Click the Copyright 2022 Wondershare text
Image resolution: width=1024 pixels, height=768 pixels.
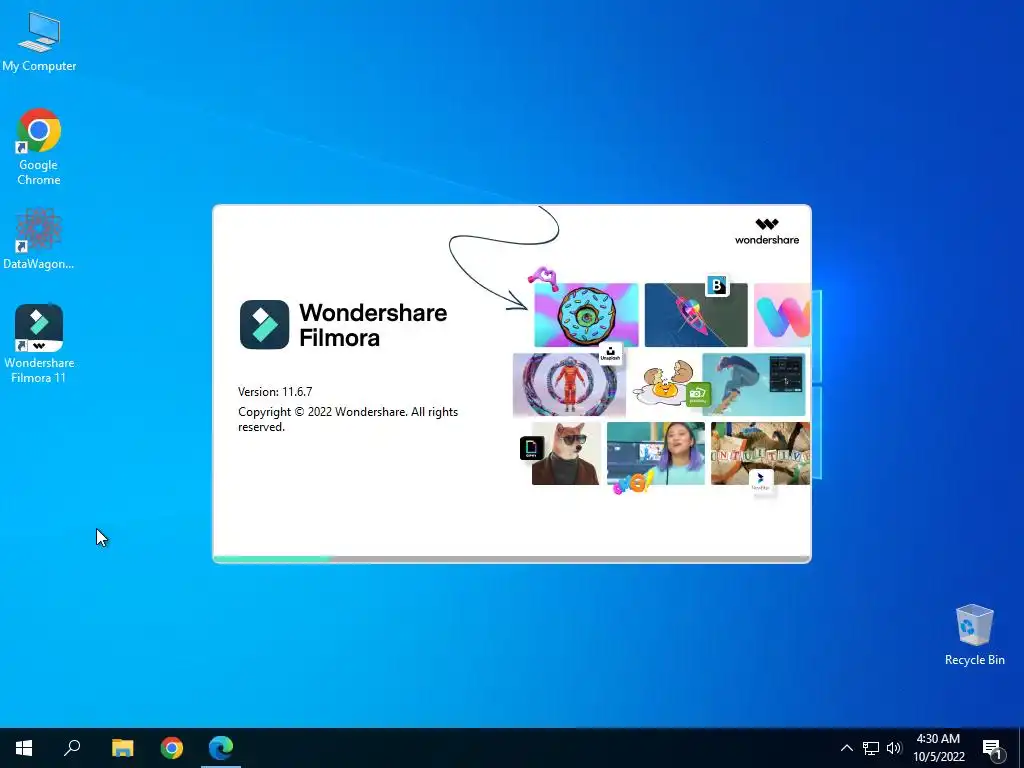(348, 419)
